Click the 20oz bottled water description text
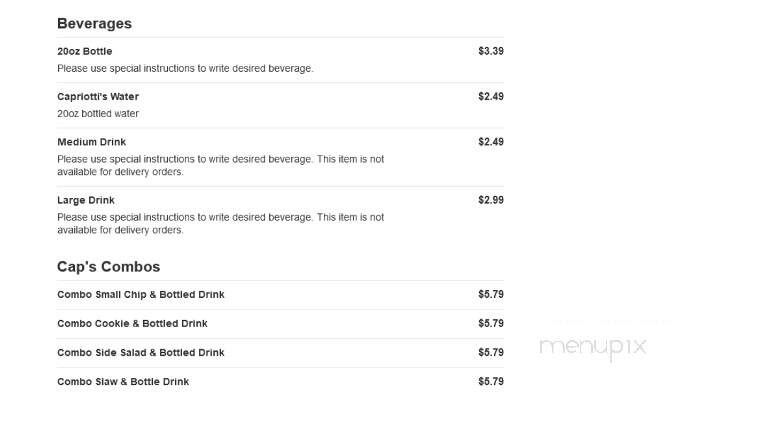Image resolution: width=772 pixels, height=429 pixels. click(98, 114)
